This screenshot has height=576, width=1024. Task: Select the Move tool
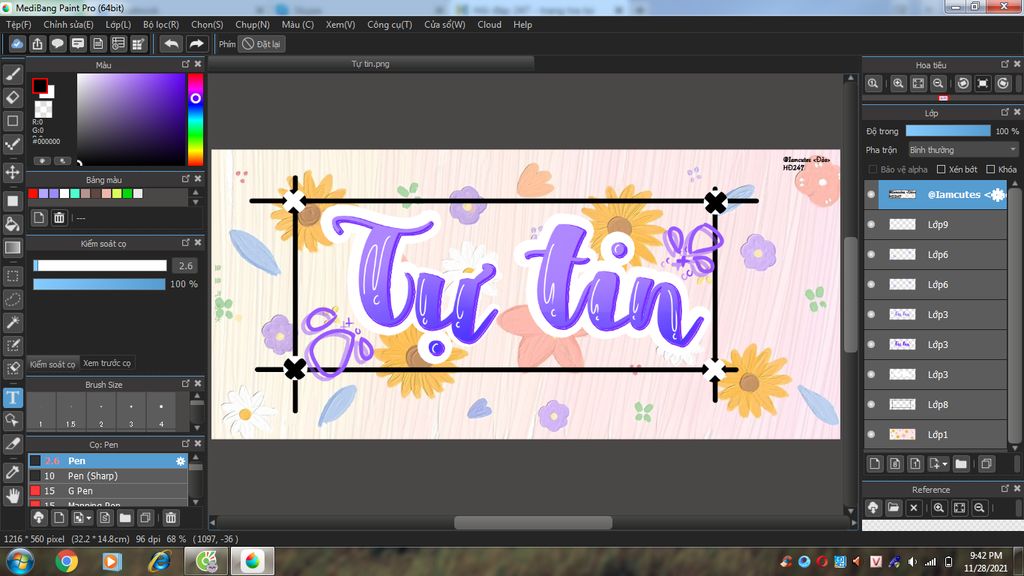(x=12, y=172)
